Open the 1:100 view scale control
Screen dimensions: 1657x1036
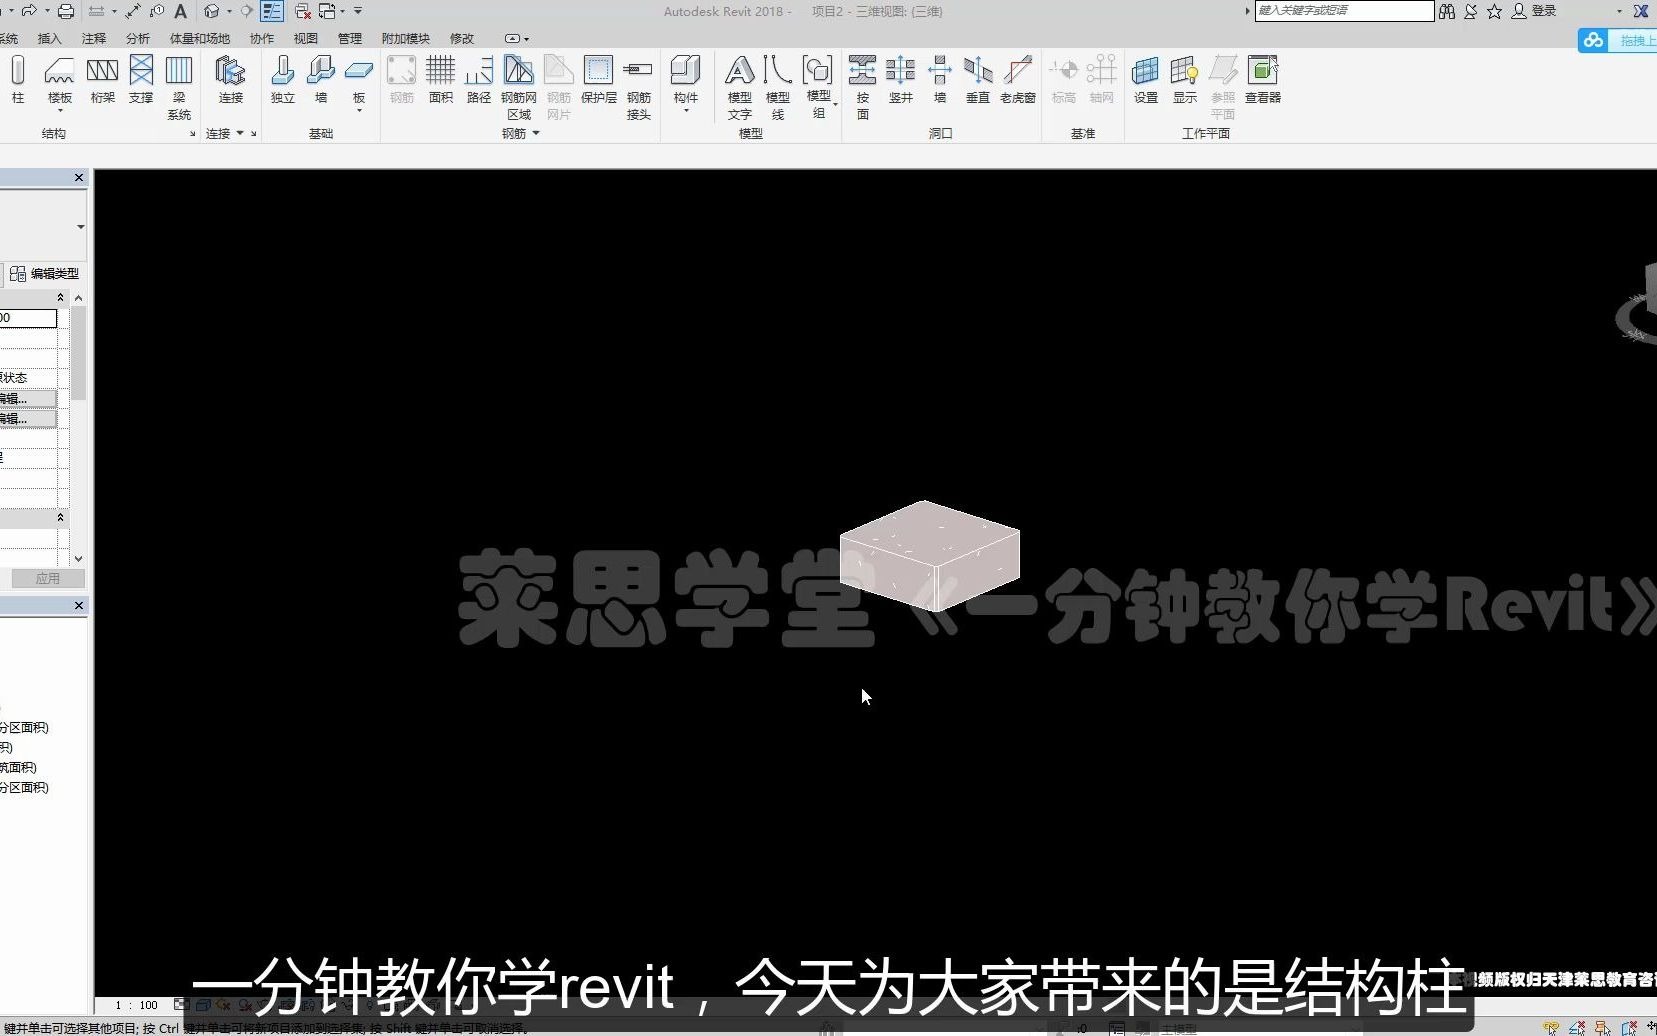coord(134,1005)
